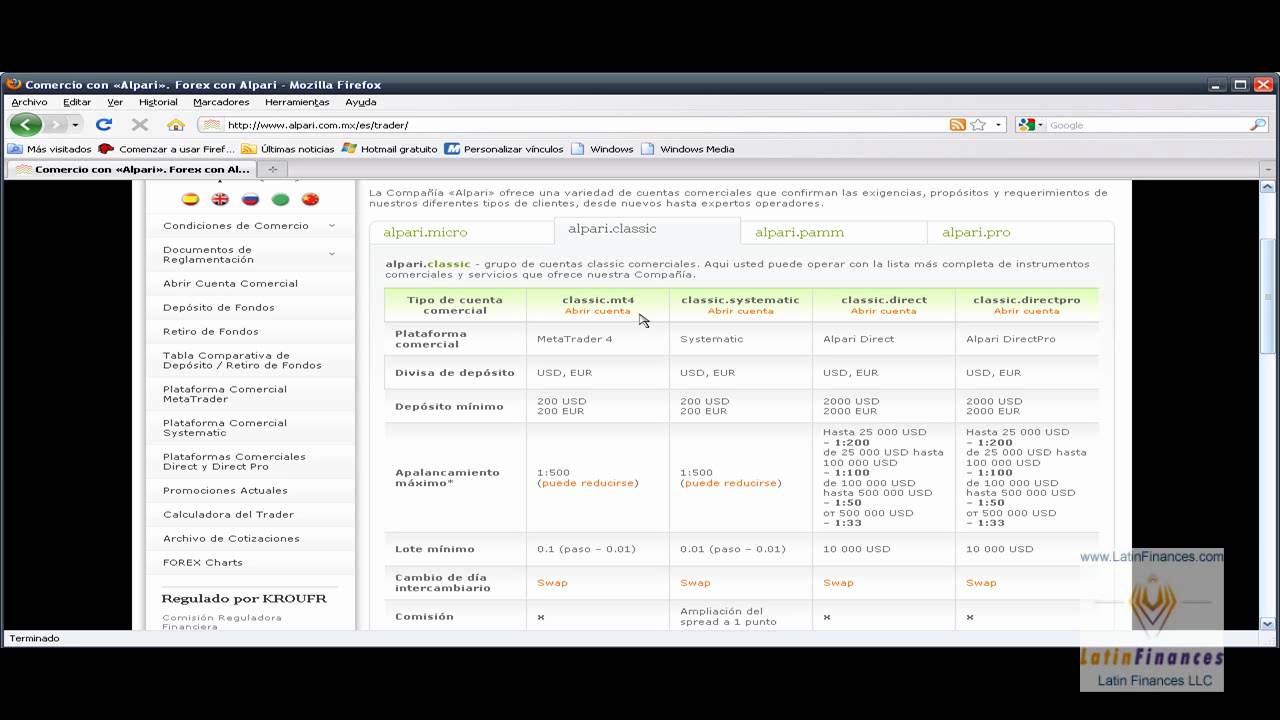Screen dimensions: 1280x720
Task: Open the Historial menu
Action: coord(158,102)
